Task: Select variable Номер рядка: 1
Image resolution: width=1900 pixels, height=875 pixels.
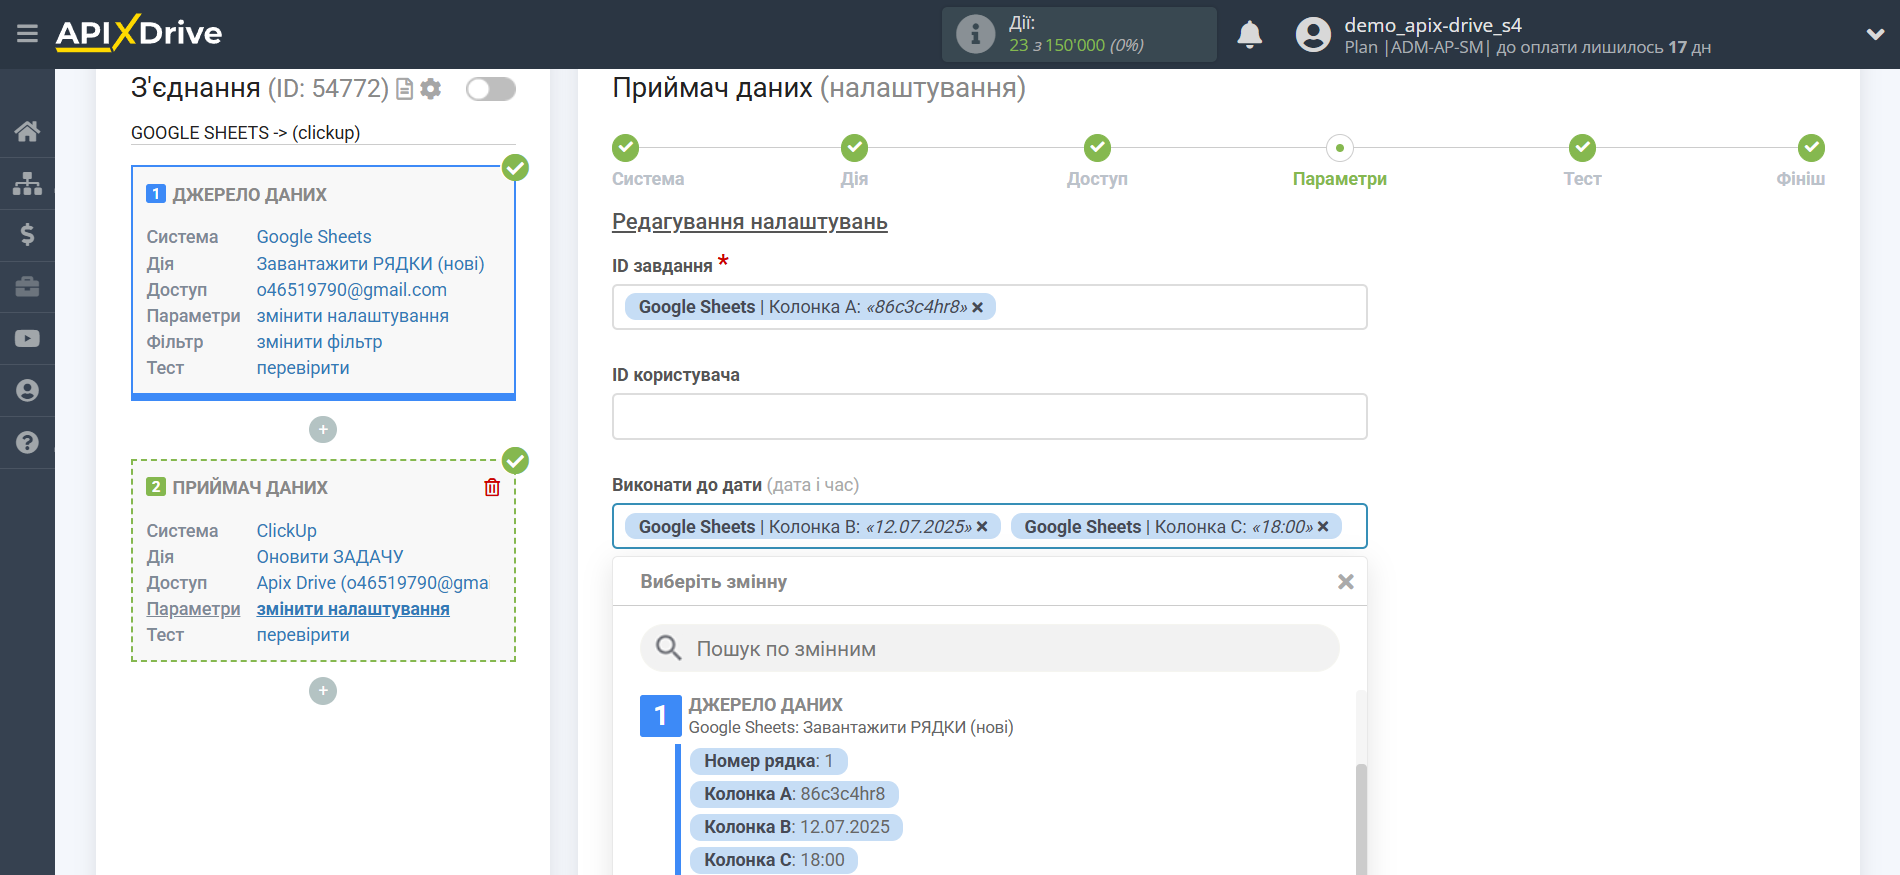Action: pos(768,761)
